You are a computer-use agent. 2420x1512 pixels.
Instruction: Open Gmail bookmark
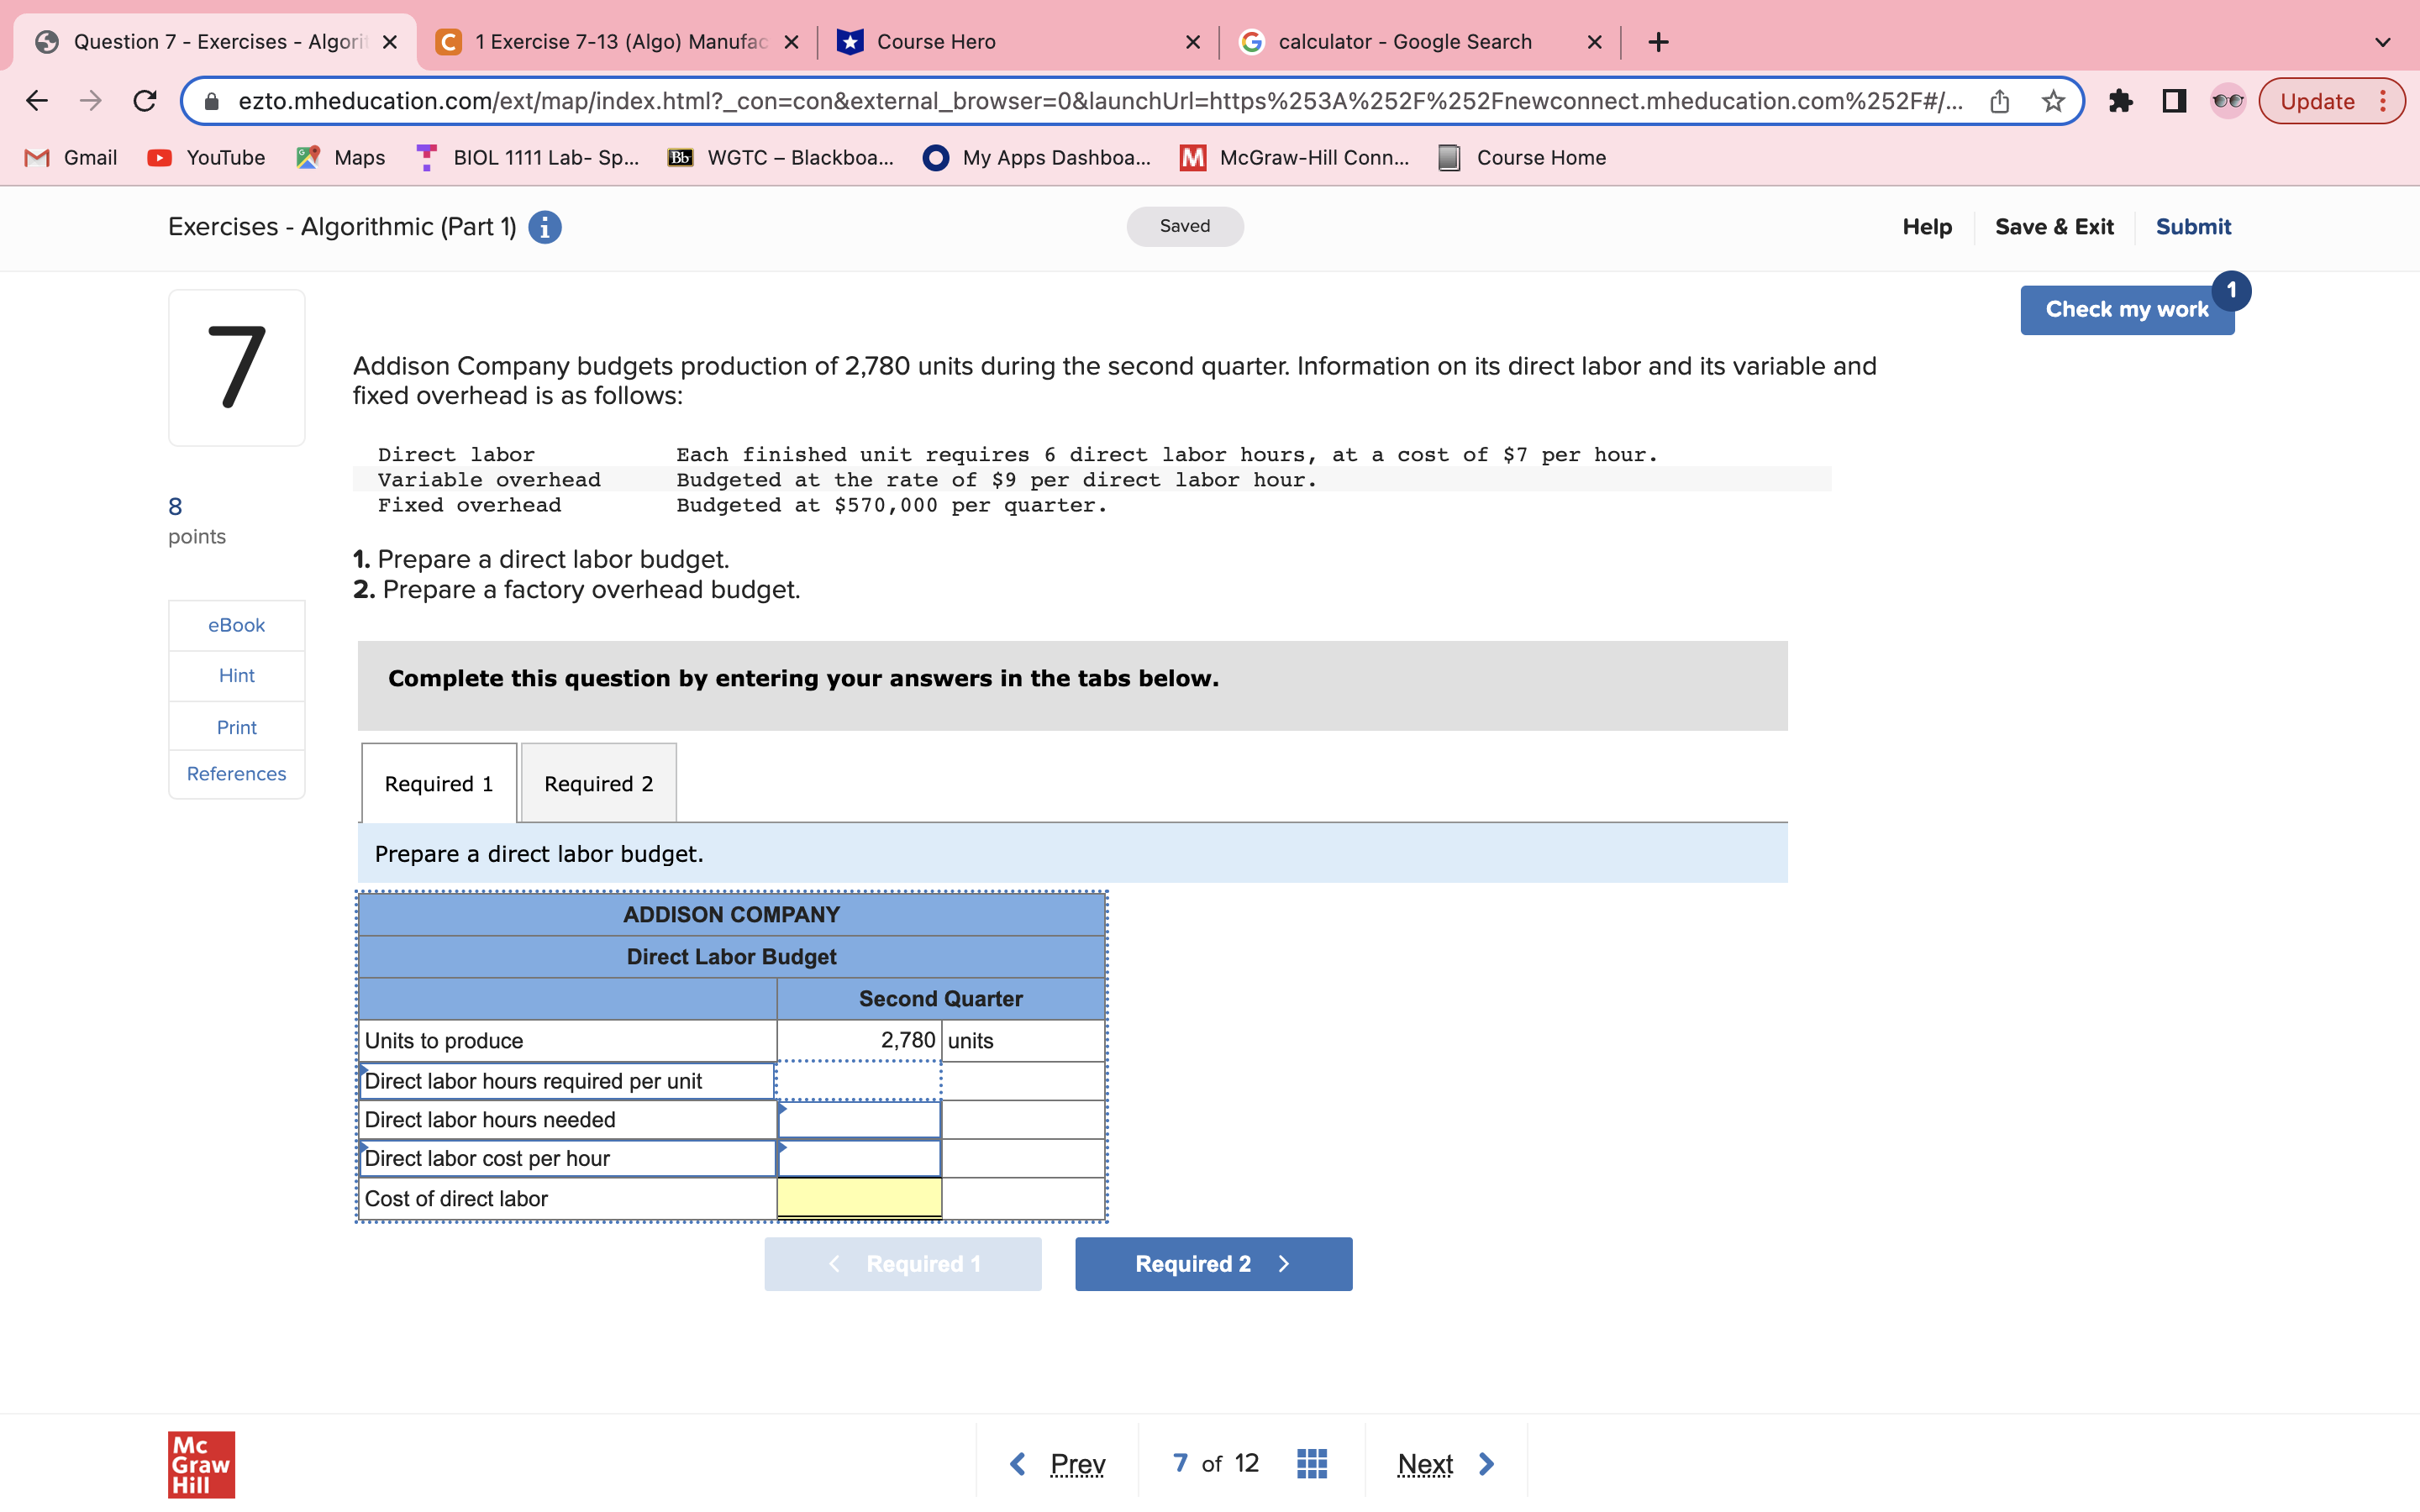[71, 158]
